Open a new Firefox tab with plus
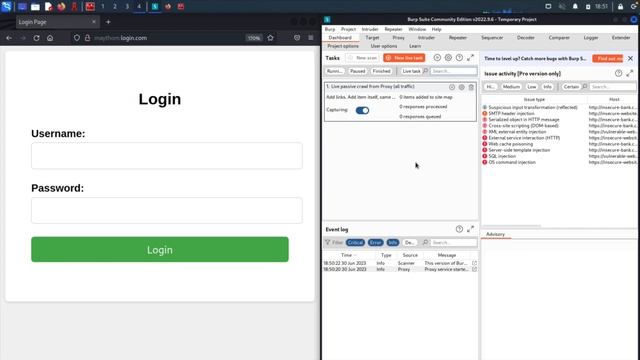 (108, 22)
